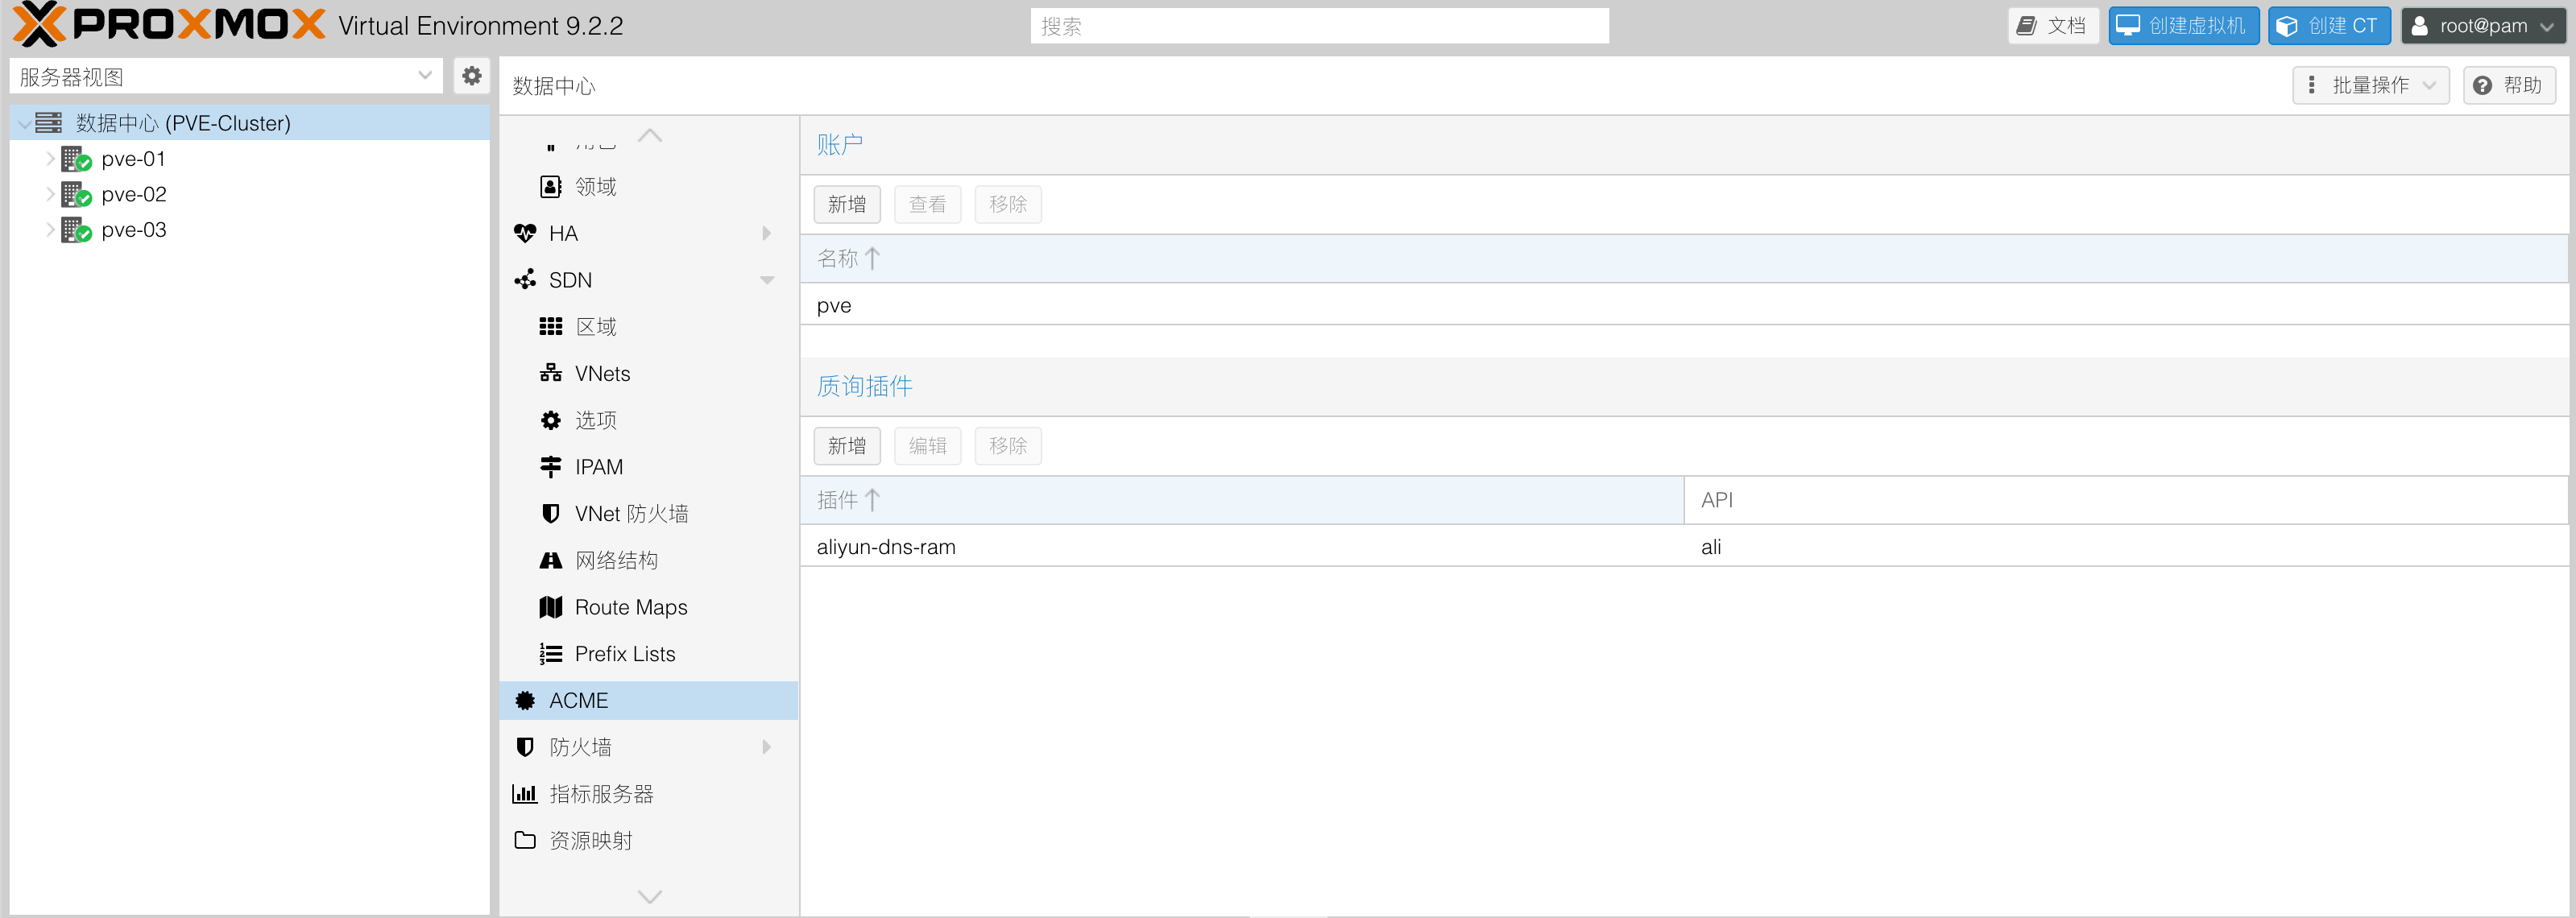Collapse the datacenter PVE-Cluster tree
Viewport: 2576px width, 918px height.
tap(23, 124)
